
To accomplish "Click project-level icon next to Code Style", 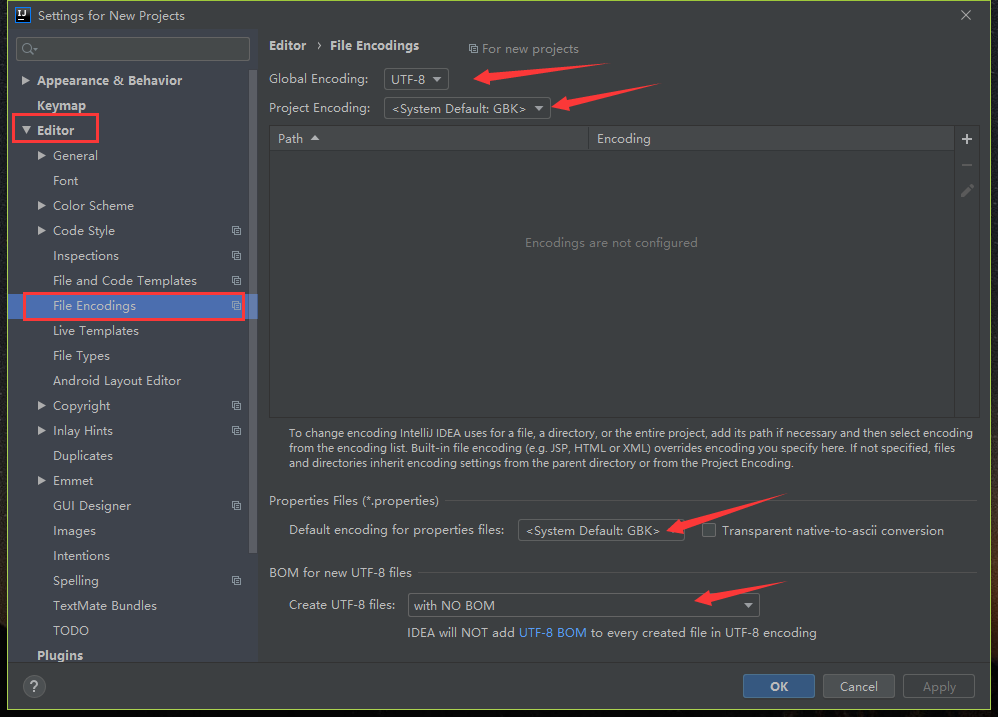I will (236, 230).
